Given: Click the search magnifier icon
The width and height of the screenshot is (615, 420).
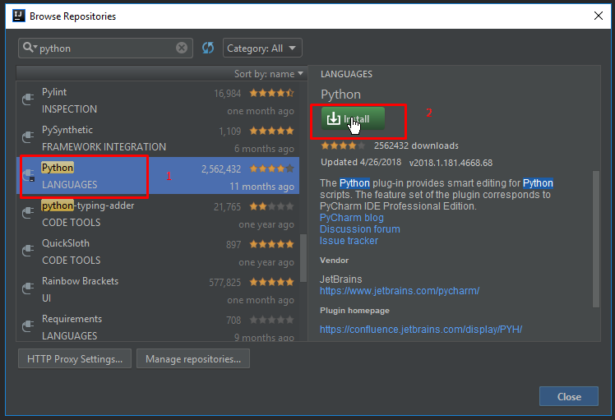Looking at the screenshot, I should click(x=29, y=48).
